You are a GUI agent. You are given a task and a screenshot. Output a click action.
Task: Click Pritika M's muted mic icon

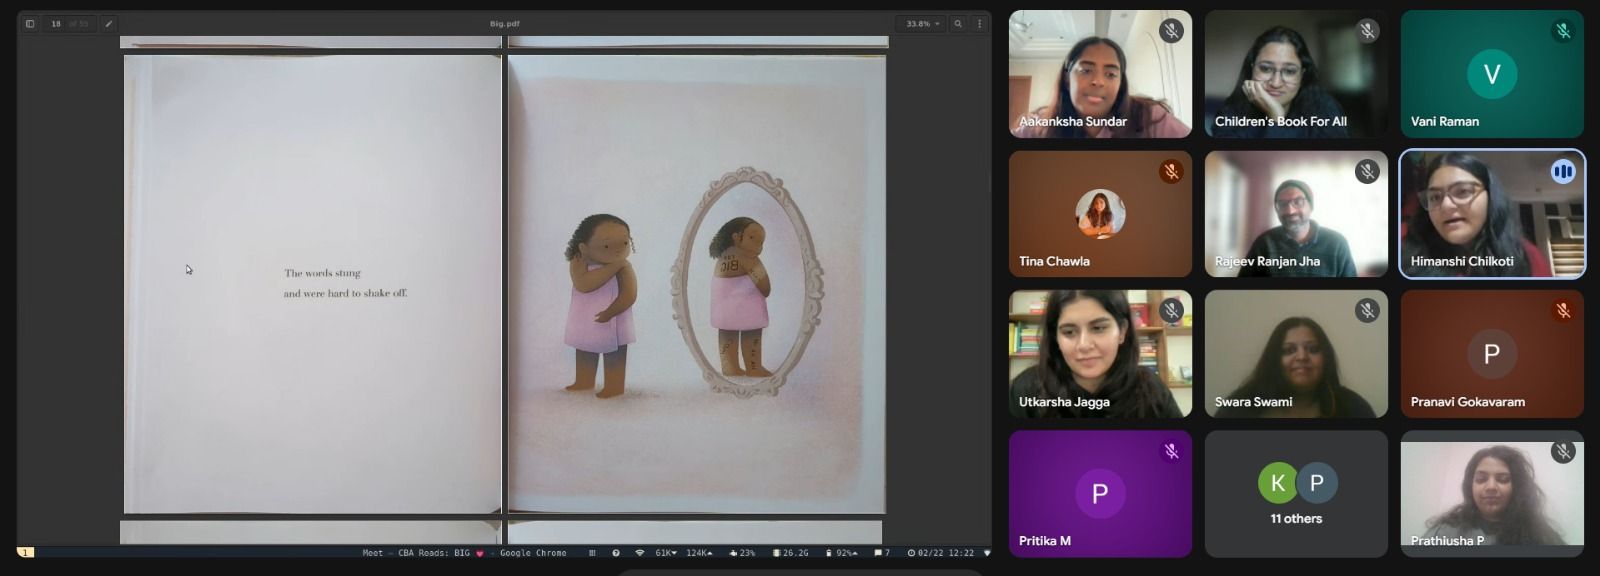point(1171,452)
